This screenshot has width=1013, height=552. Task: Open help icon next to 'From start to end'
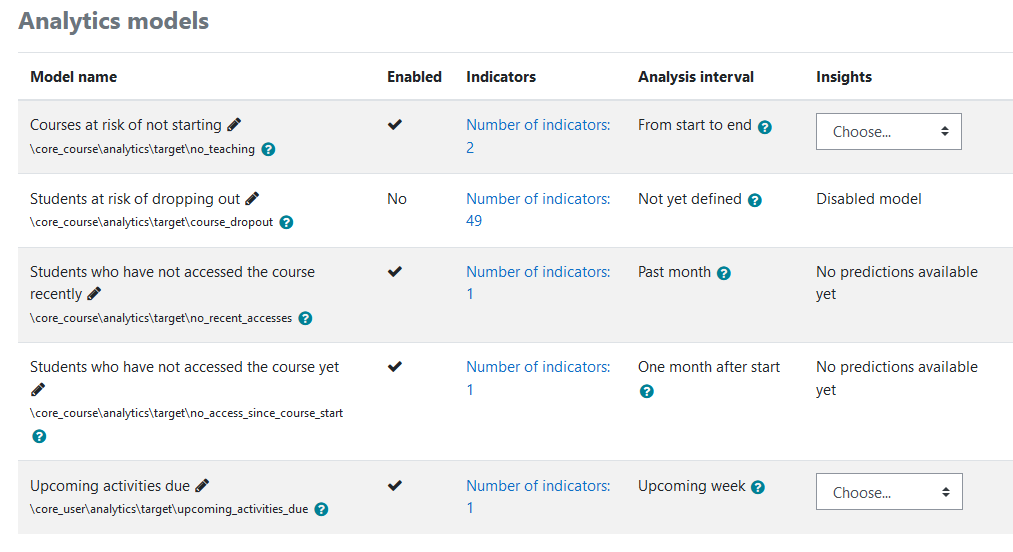765,127
